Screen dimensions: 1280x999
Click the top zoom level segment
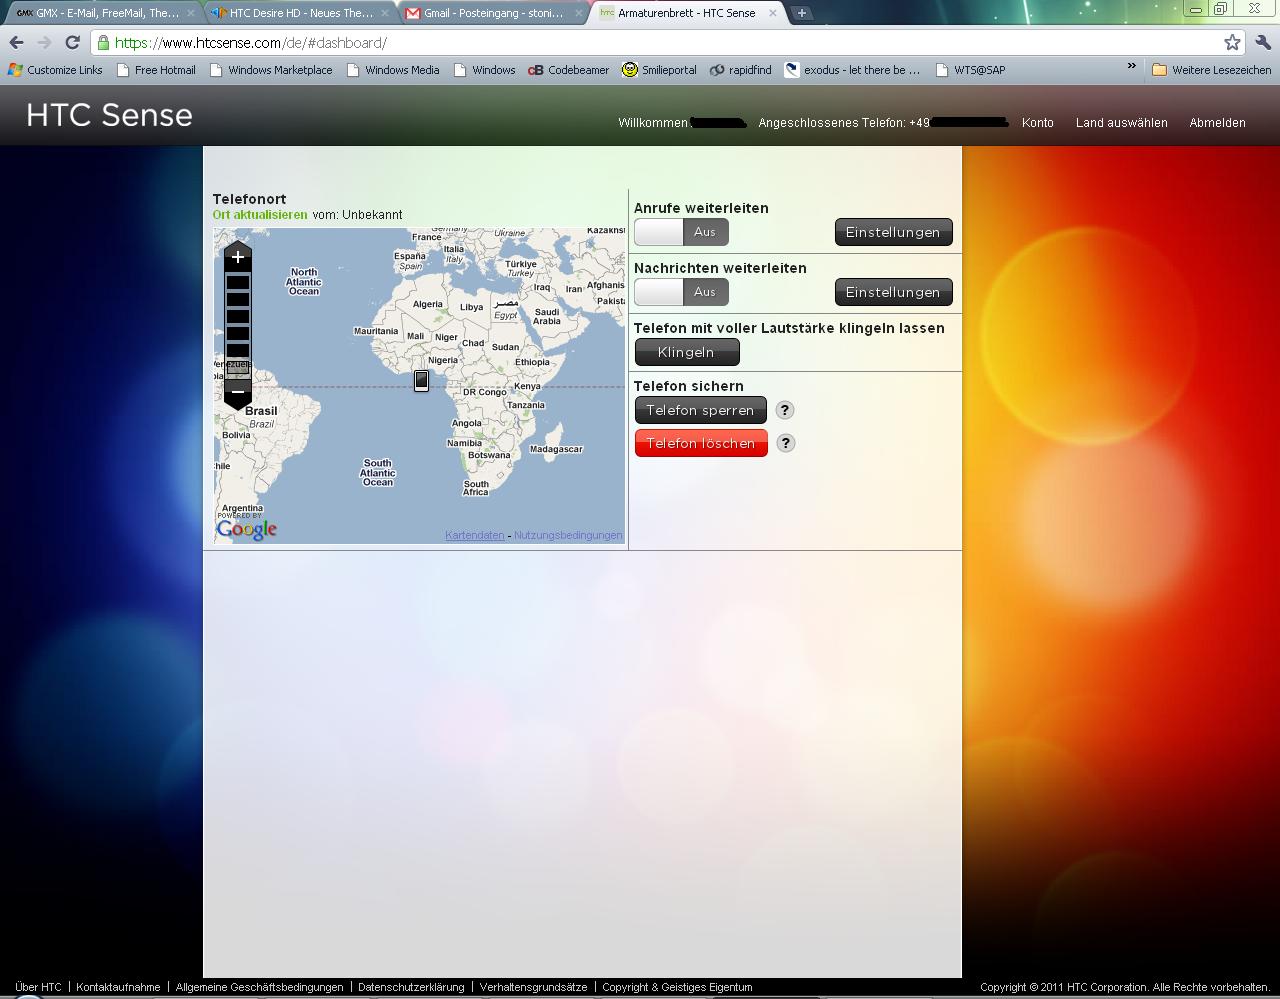click(x=237, y=282)
